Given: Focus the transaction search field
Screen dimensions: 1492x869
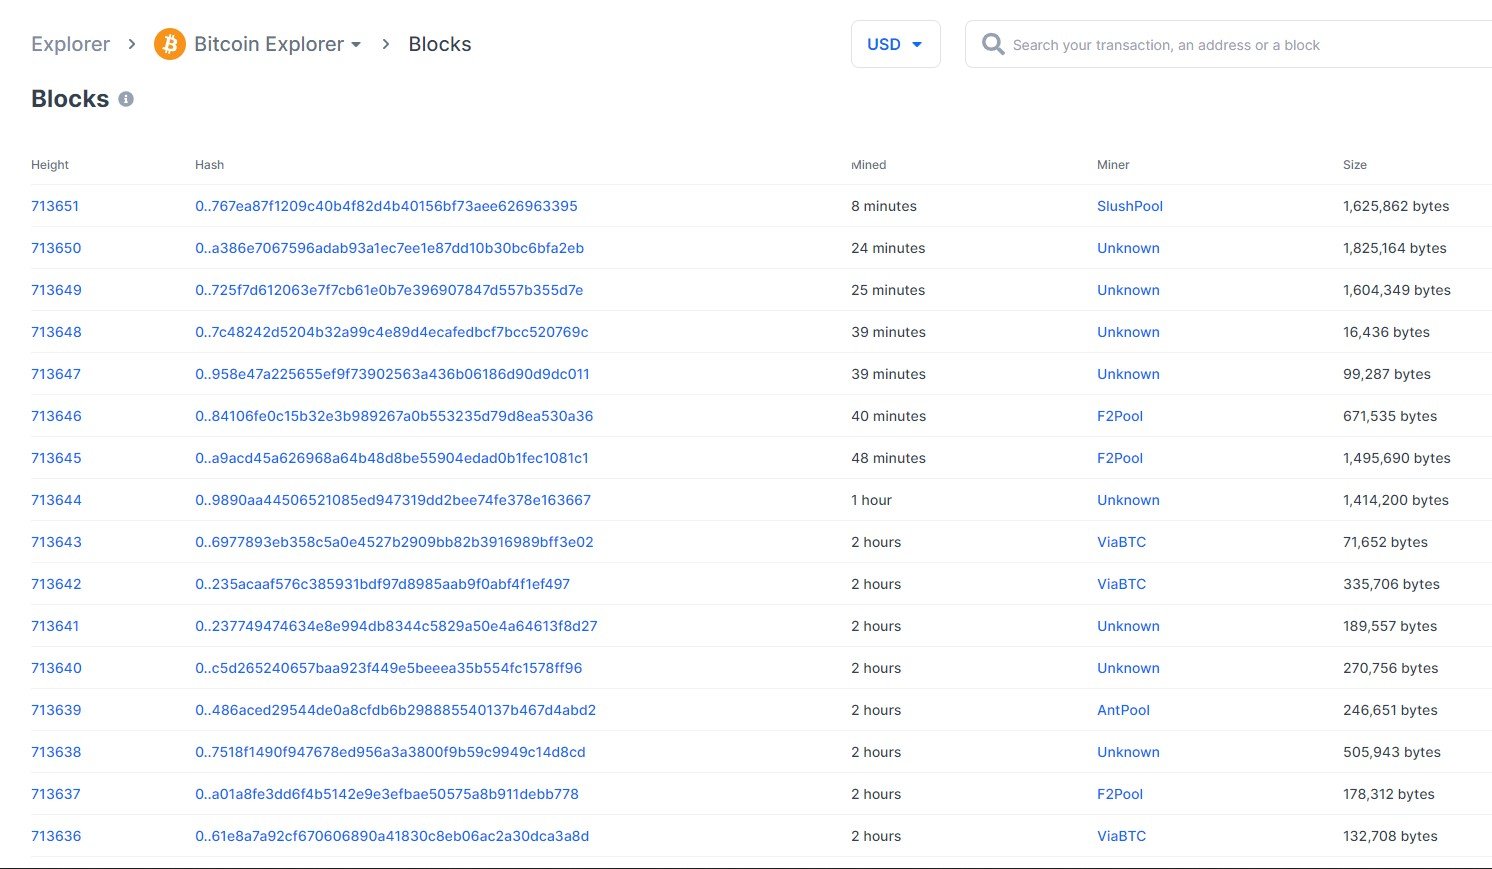Looking at the screenshot, I should pyautogui.click(x=1230, y=44).
